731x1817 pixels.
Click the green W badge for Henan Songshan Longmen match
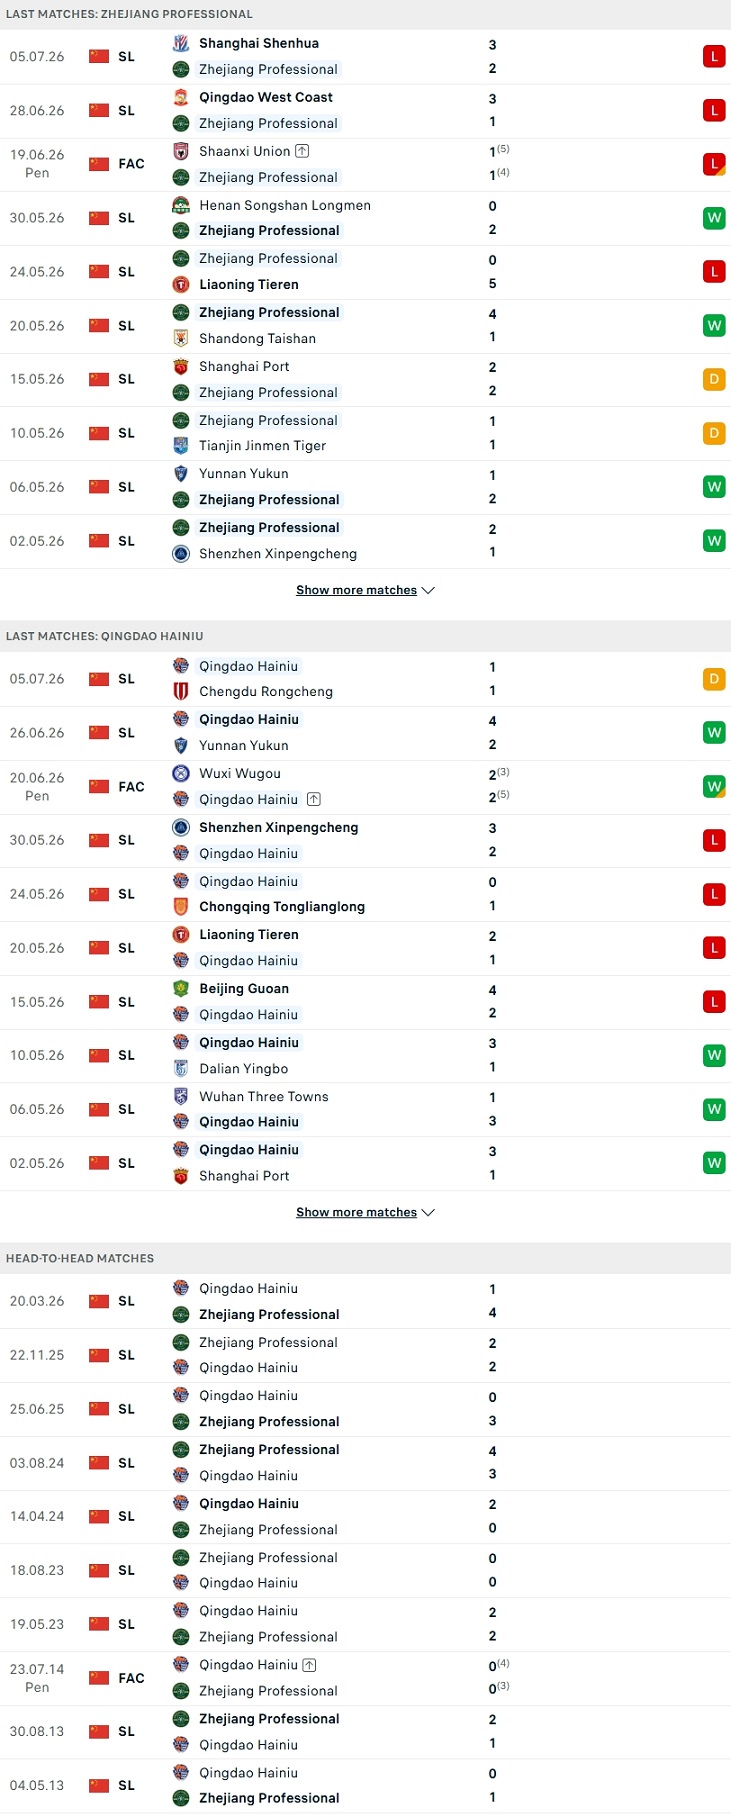714,217
